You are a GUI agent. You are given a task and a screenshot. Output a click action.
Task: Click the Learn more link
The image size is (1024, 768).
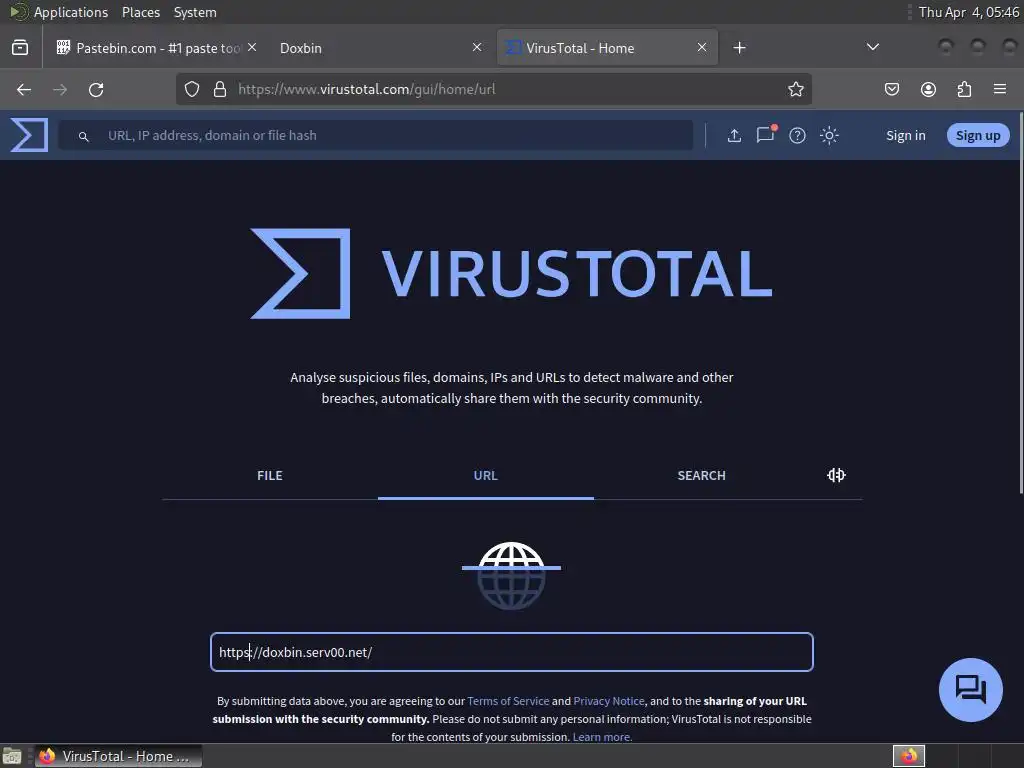(x=602, y=737)
